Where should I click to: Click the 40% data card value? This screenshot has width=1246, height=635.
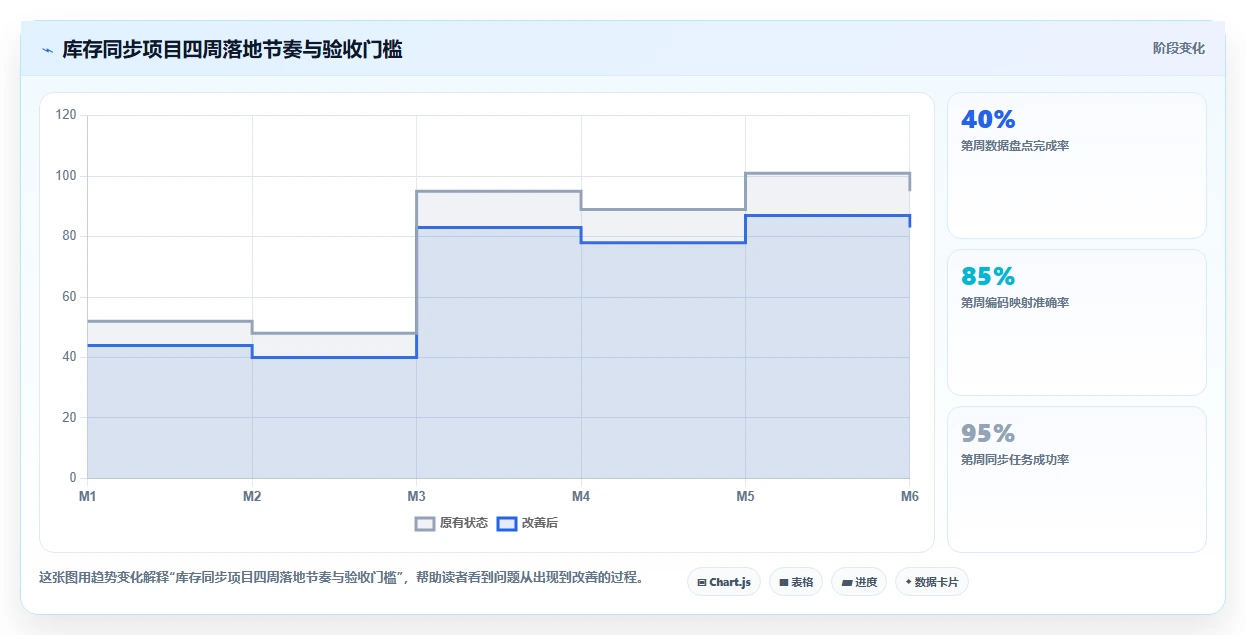988,120
